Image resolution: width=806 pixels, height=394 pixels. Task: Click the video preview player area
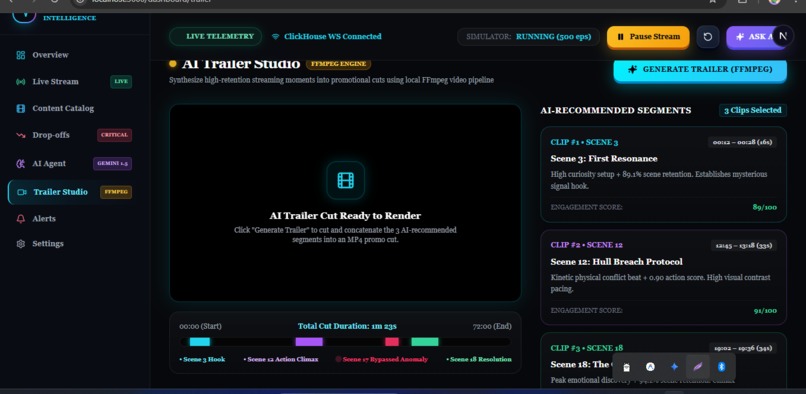pyautogui.click(x=345, y=203)
